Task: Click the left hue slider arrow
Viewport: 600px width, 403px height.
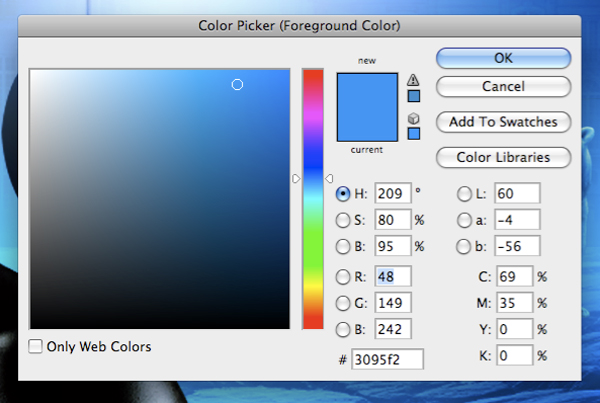Action: coord(296,178)
